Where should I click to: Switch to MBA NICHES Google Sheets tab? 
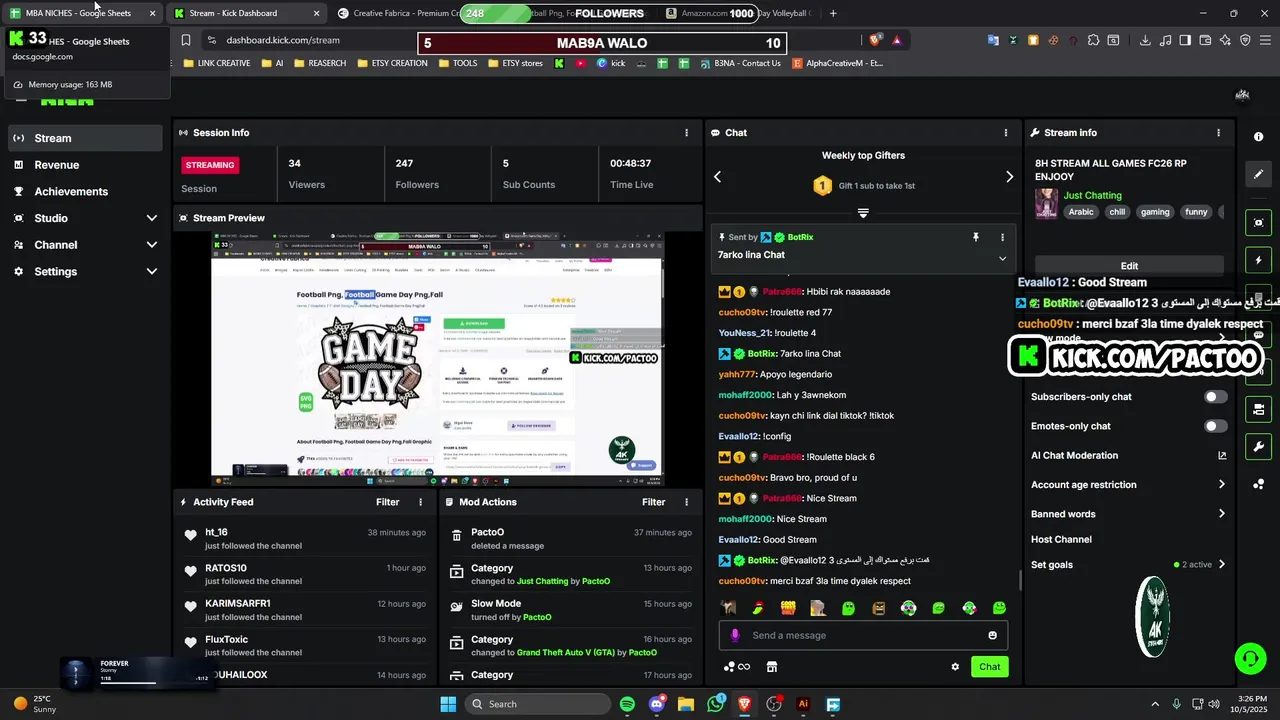click(x=83, y=13)
